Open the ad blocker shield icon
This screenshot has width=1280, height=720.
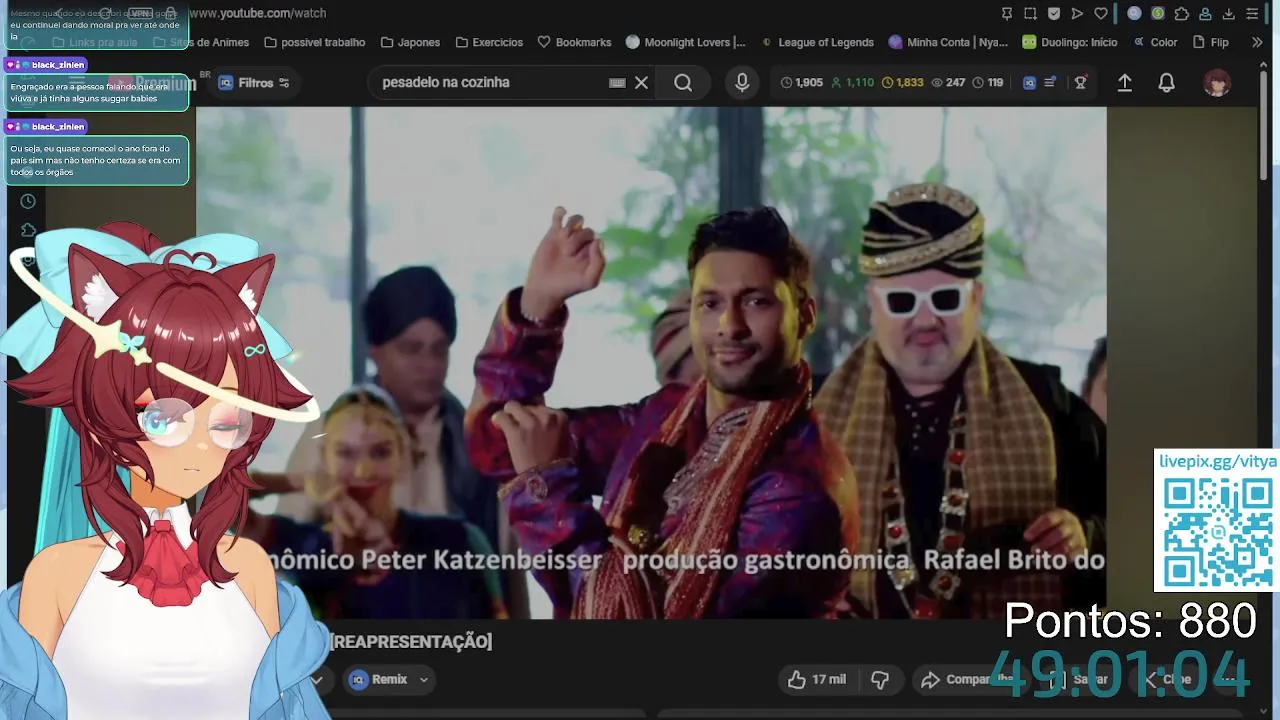(1054, 13)
